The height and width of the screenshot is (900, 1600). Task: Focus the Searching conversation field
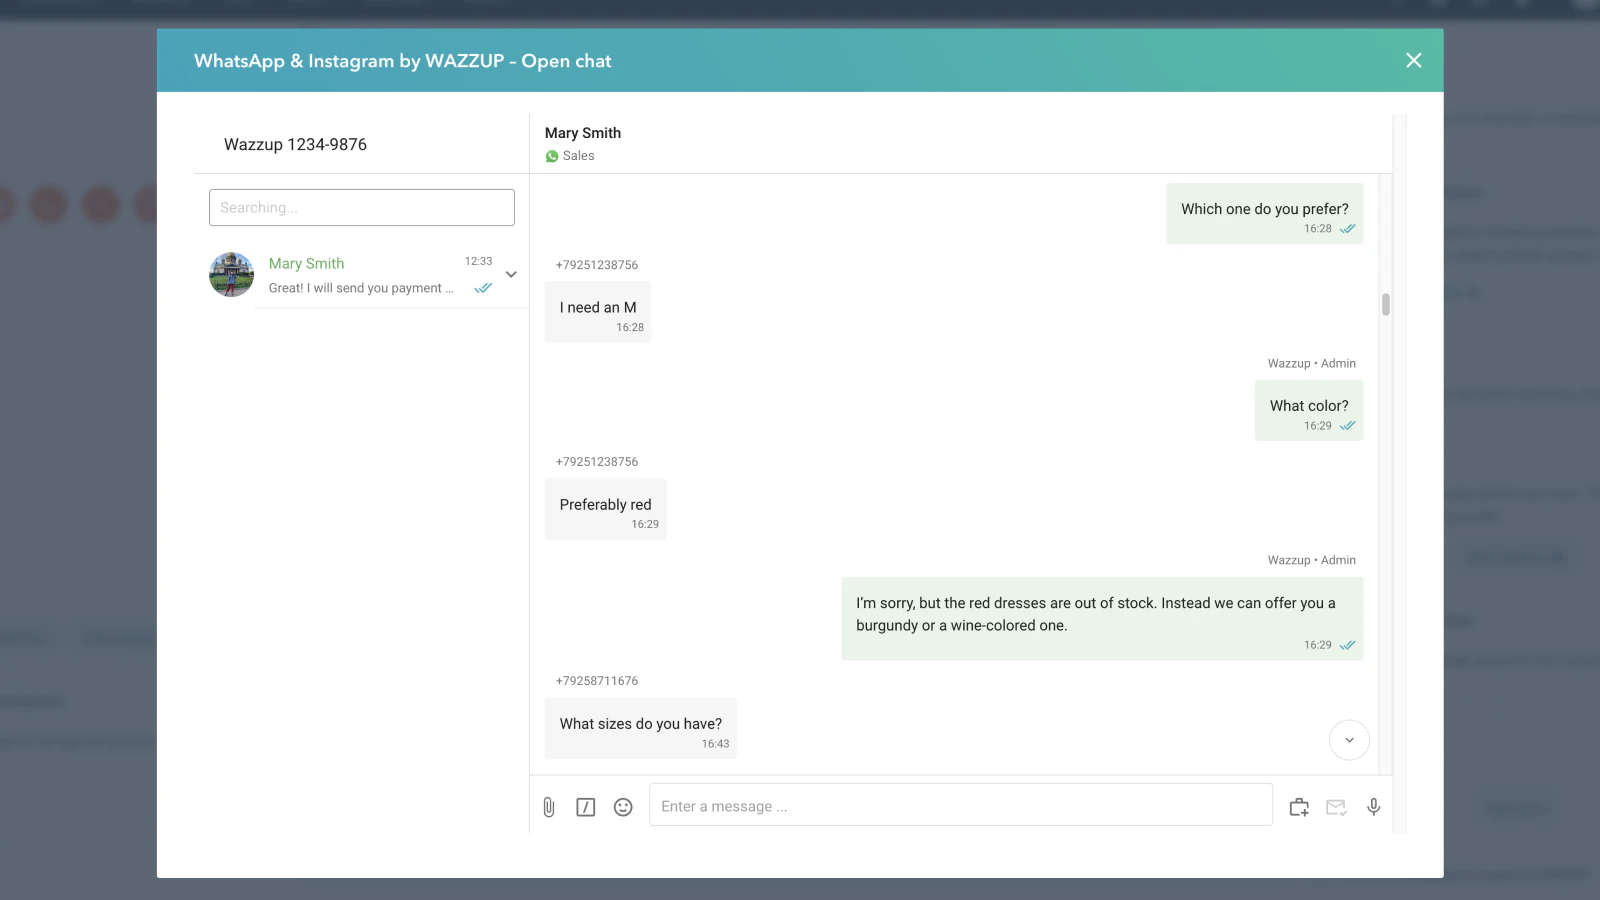pyautogui.click(x=361, y=207)
